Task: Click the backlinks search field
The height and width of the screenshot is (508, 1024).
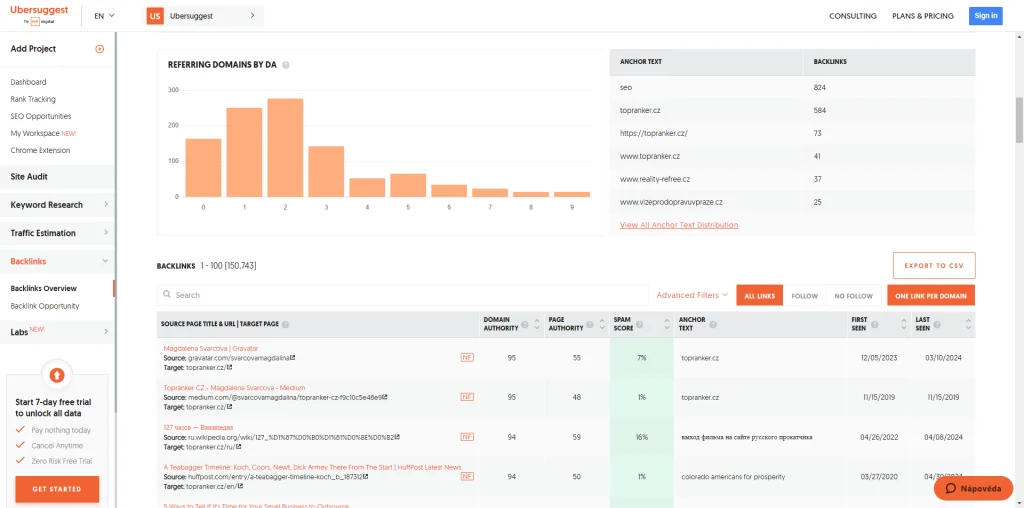Action: [400, 295]
